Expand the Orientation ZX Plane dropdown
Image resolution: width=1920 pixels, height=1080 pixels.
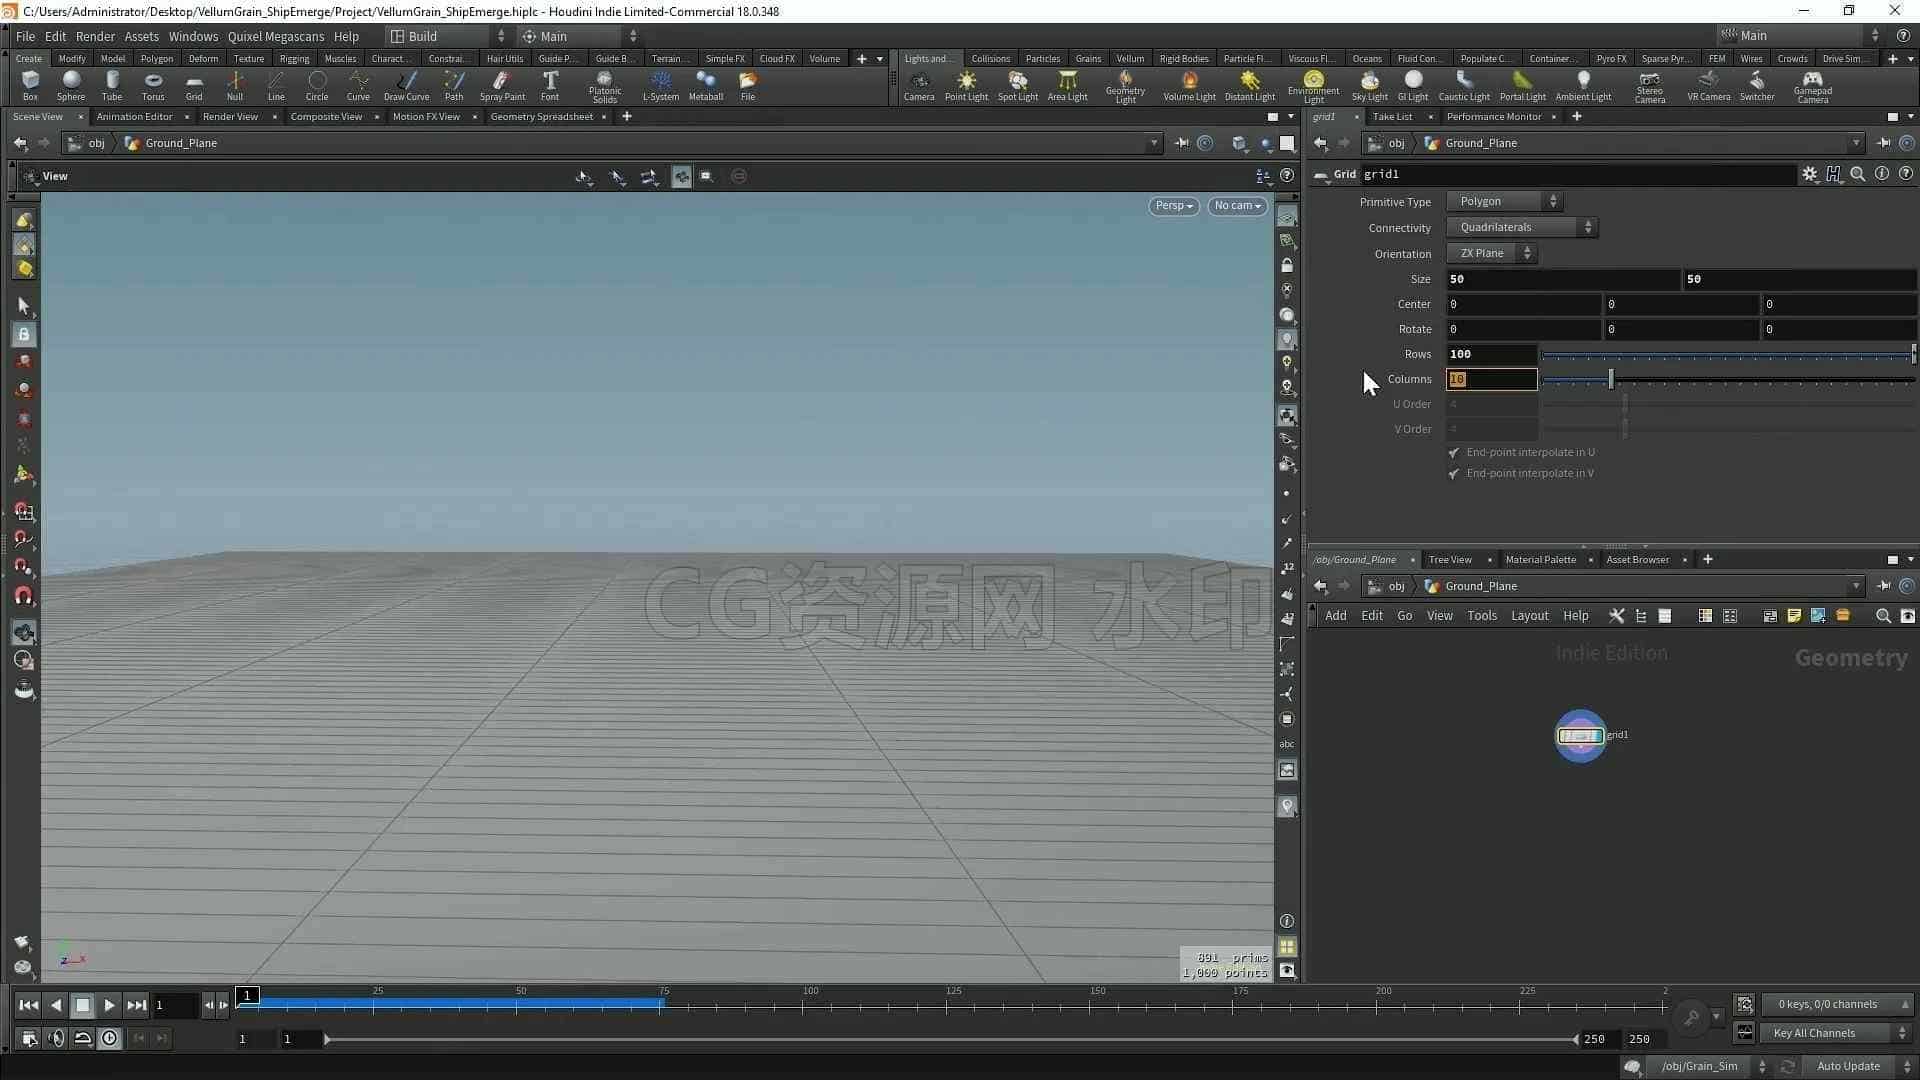click(1492, 254)
